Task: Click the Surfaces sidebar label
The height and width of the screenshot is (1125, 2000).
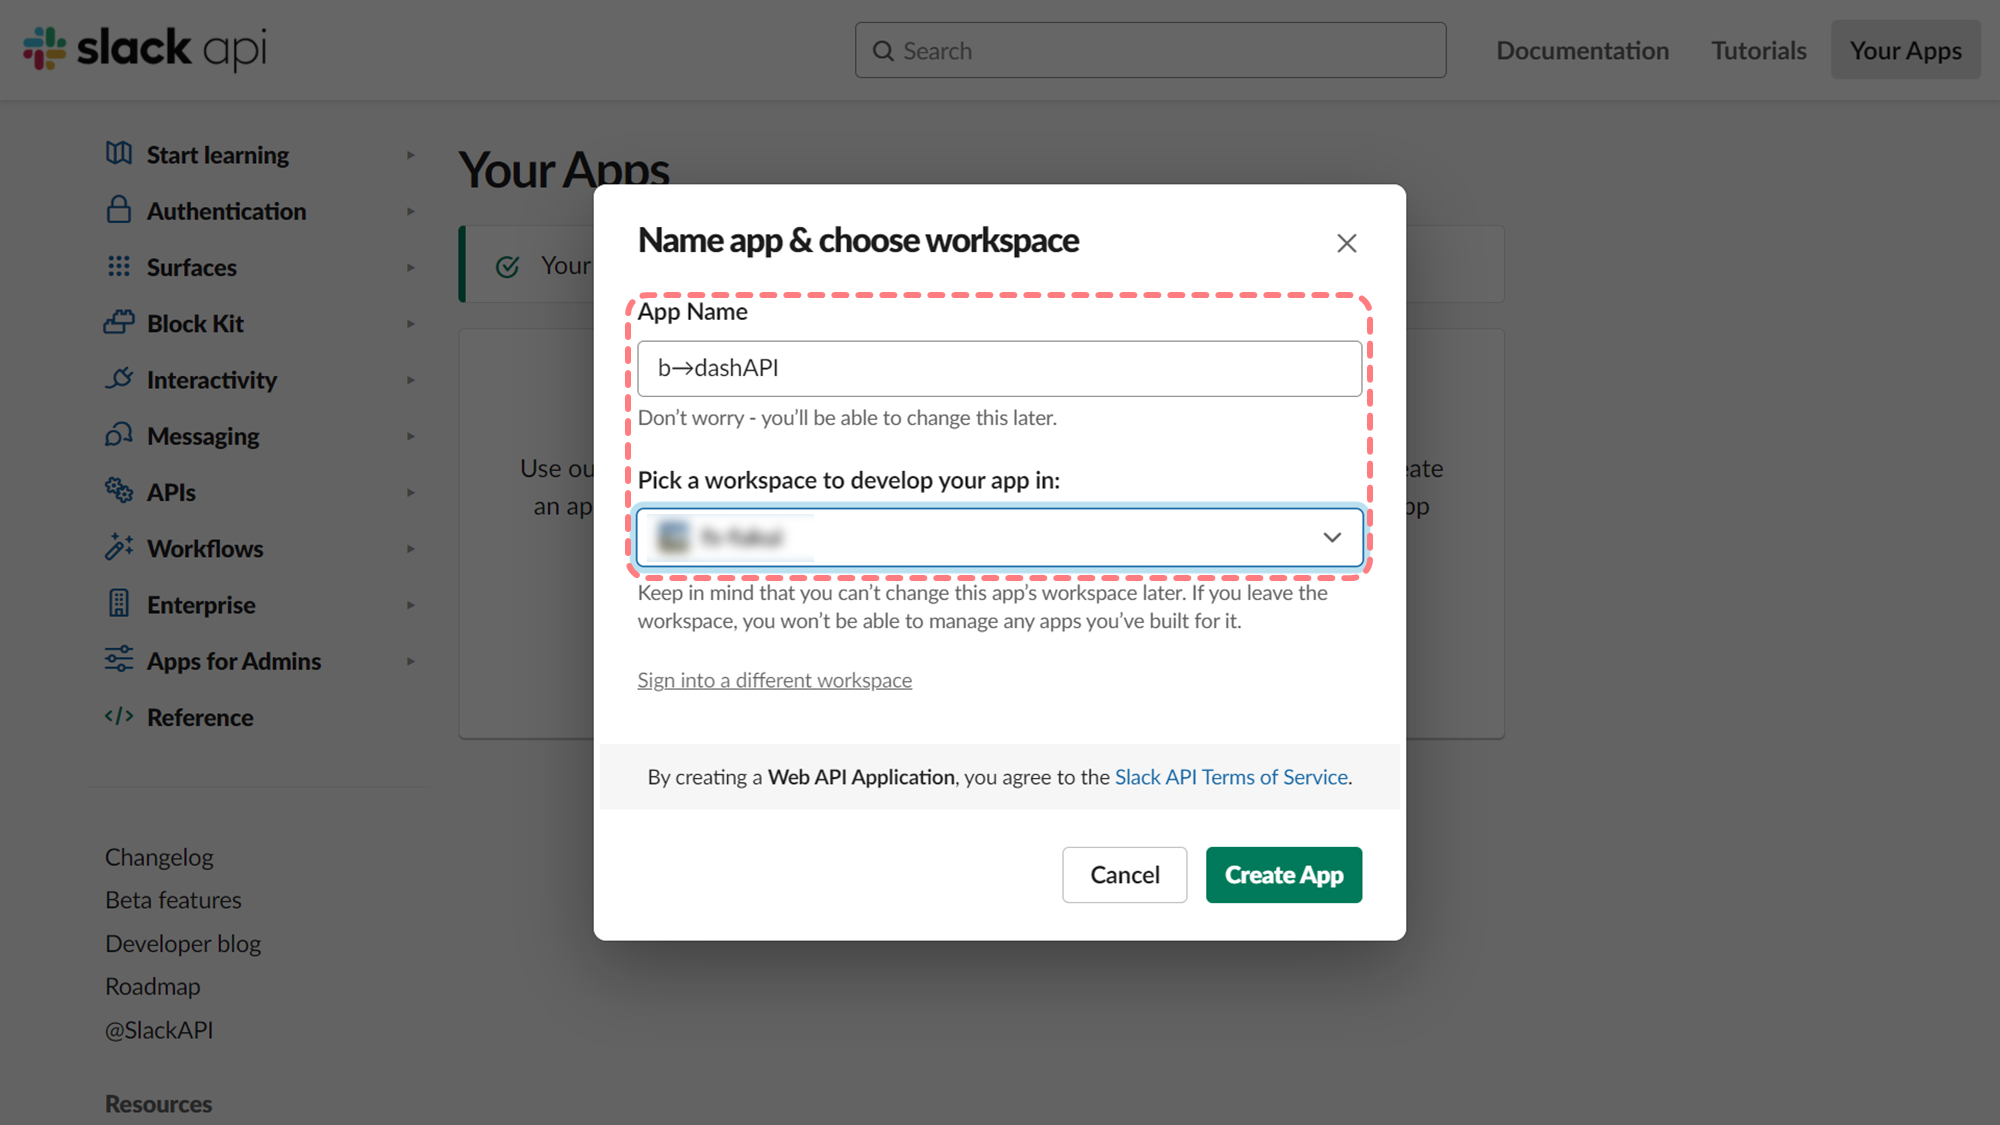Action: [192, 267]
